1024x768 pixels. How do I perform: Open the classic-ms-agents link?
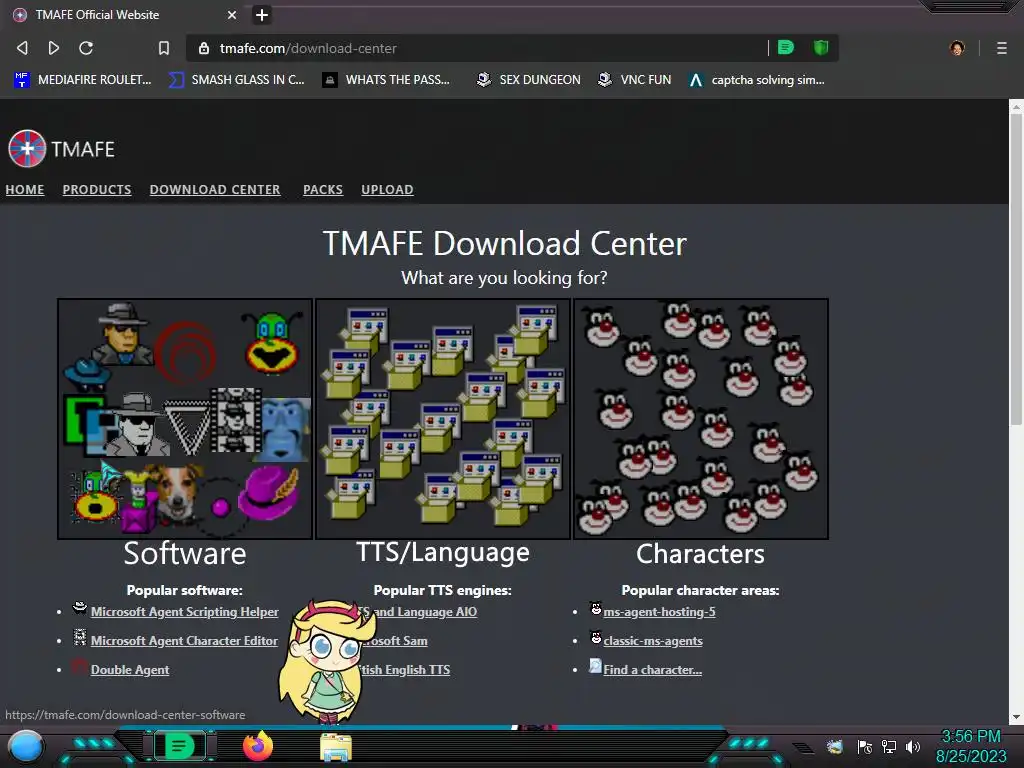(653, 641)
